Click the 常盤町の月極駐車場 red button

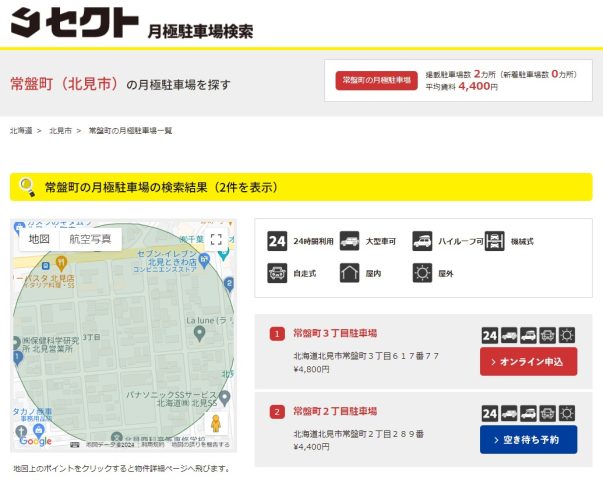(x=376, y=80)
